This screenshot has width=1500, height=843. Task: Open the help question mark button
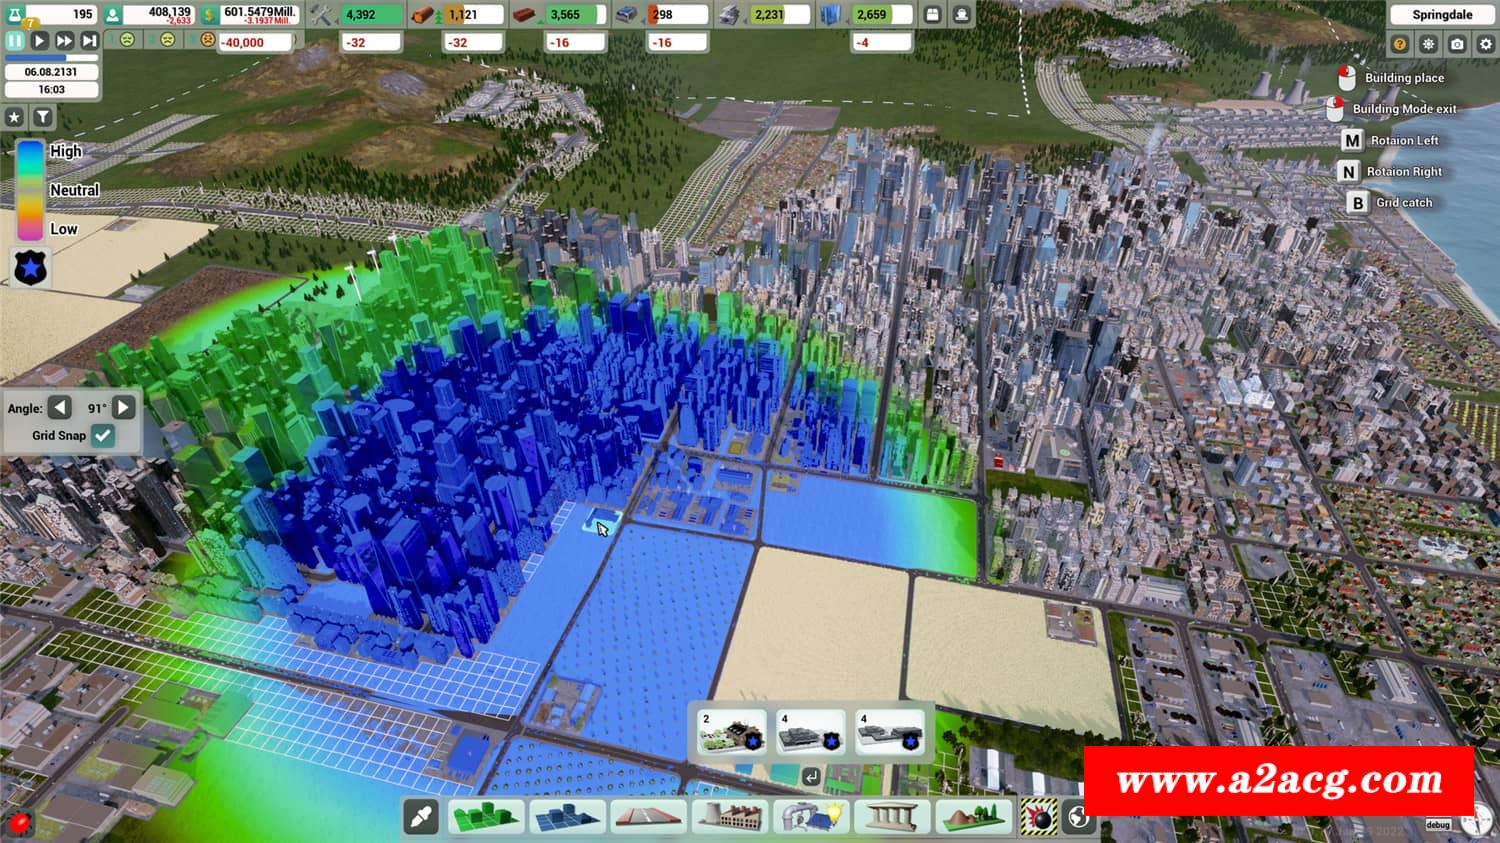(1399, 44)
